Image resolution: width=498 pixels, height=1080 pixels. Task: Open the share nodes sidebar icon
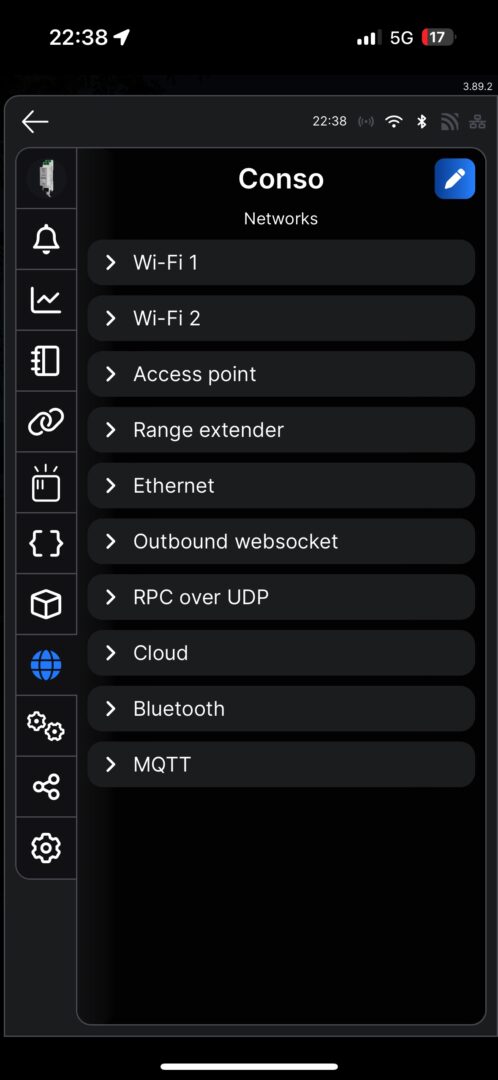pos(46,787)
